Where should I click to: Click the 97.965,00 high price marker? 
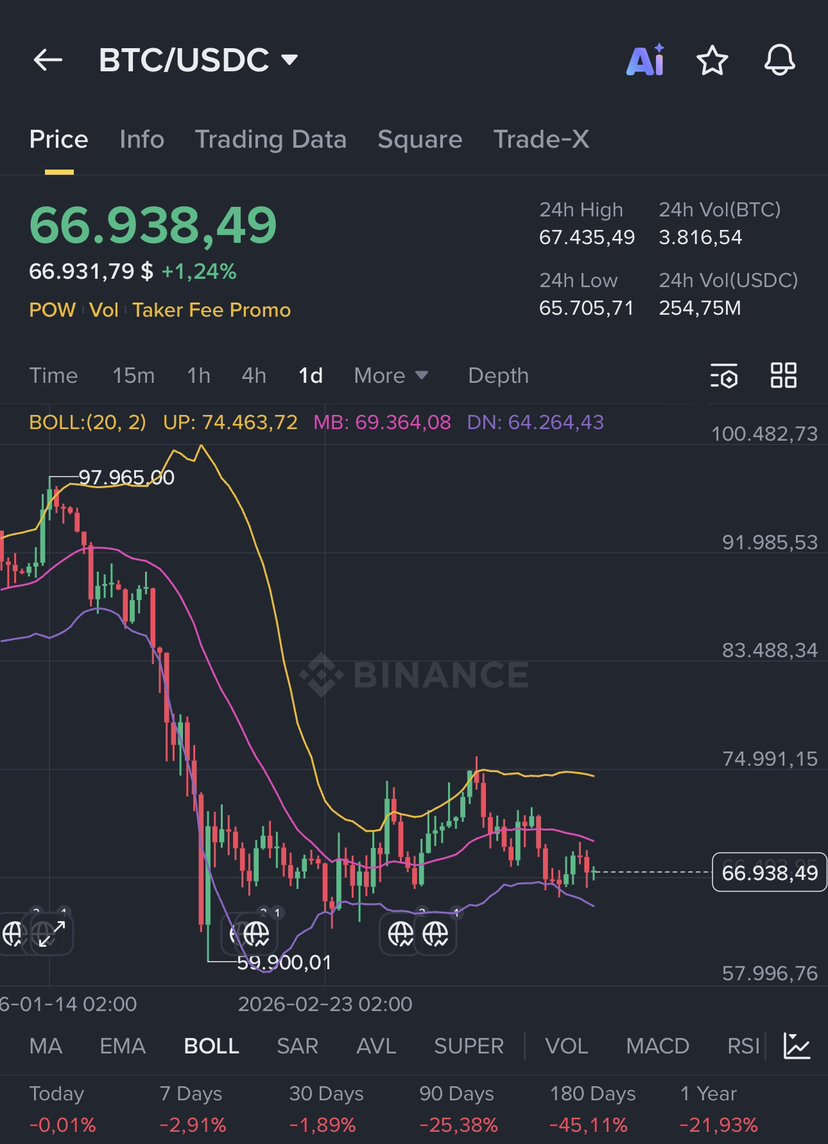126,478
